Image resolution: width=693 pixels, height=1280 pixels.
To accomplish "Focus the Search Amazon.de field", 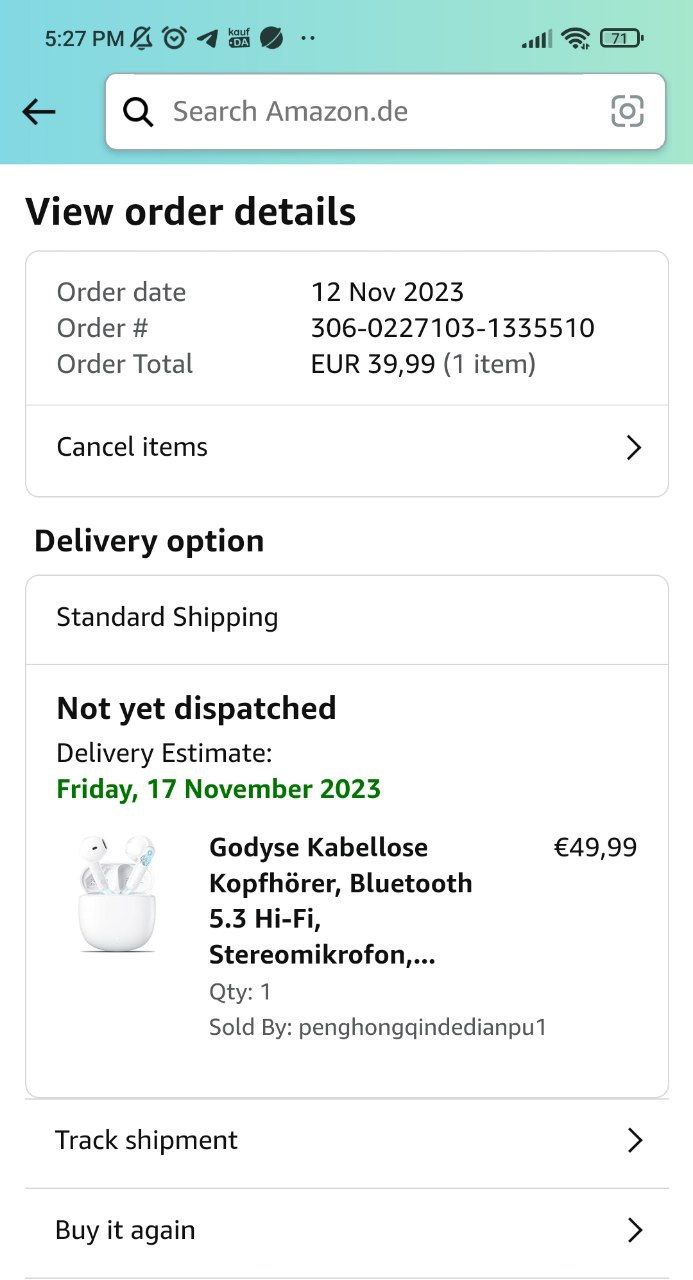I will 380,112.
